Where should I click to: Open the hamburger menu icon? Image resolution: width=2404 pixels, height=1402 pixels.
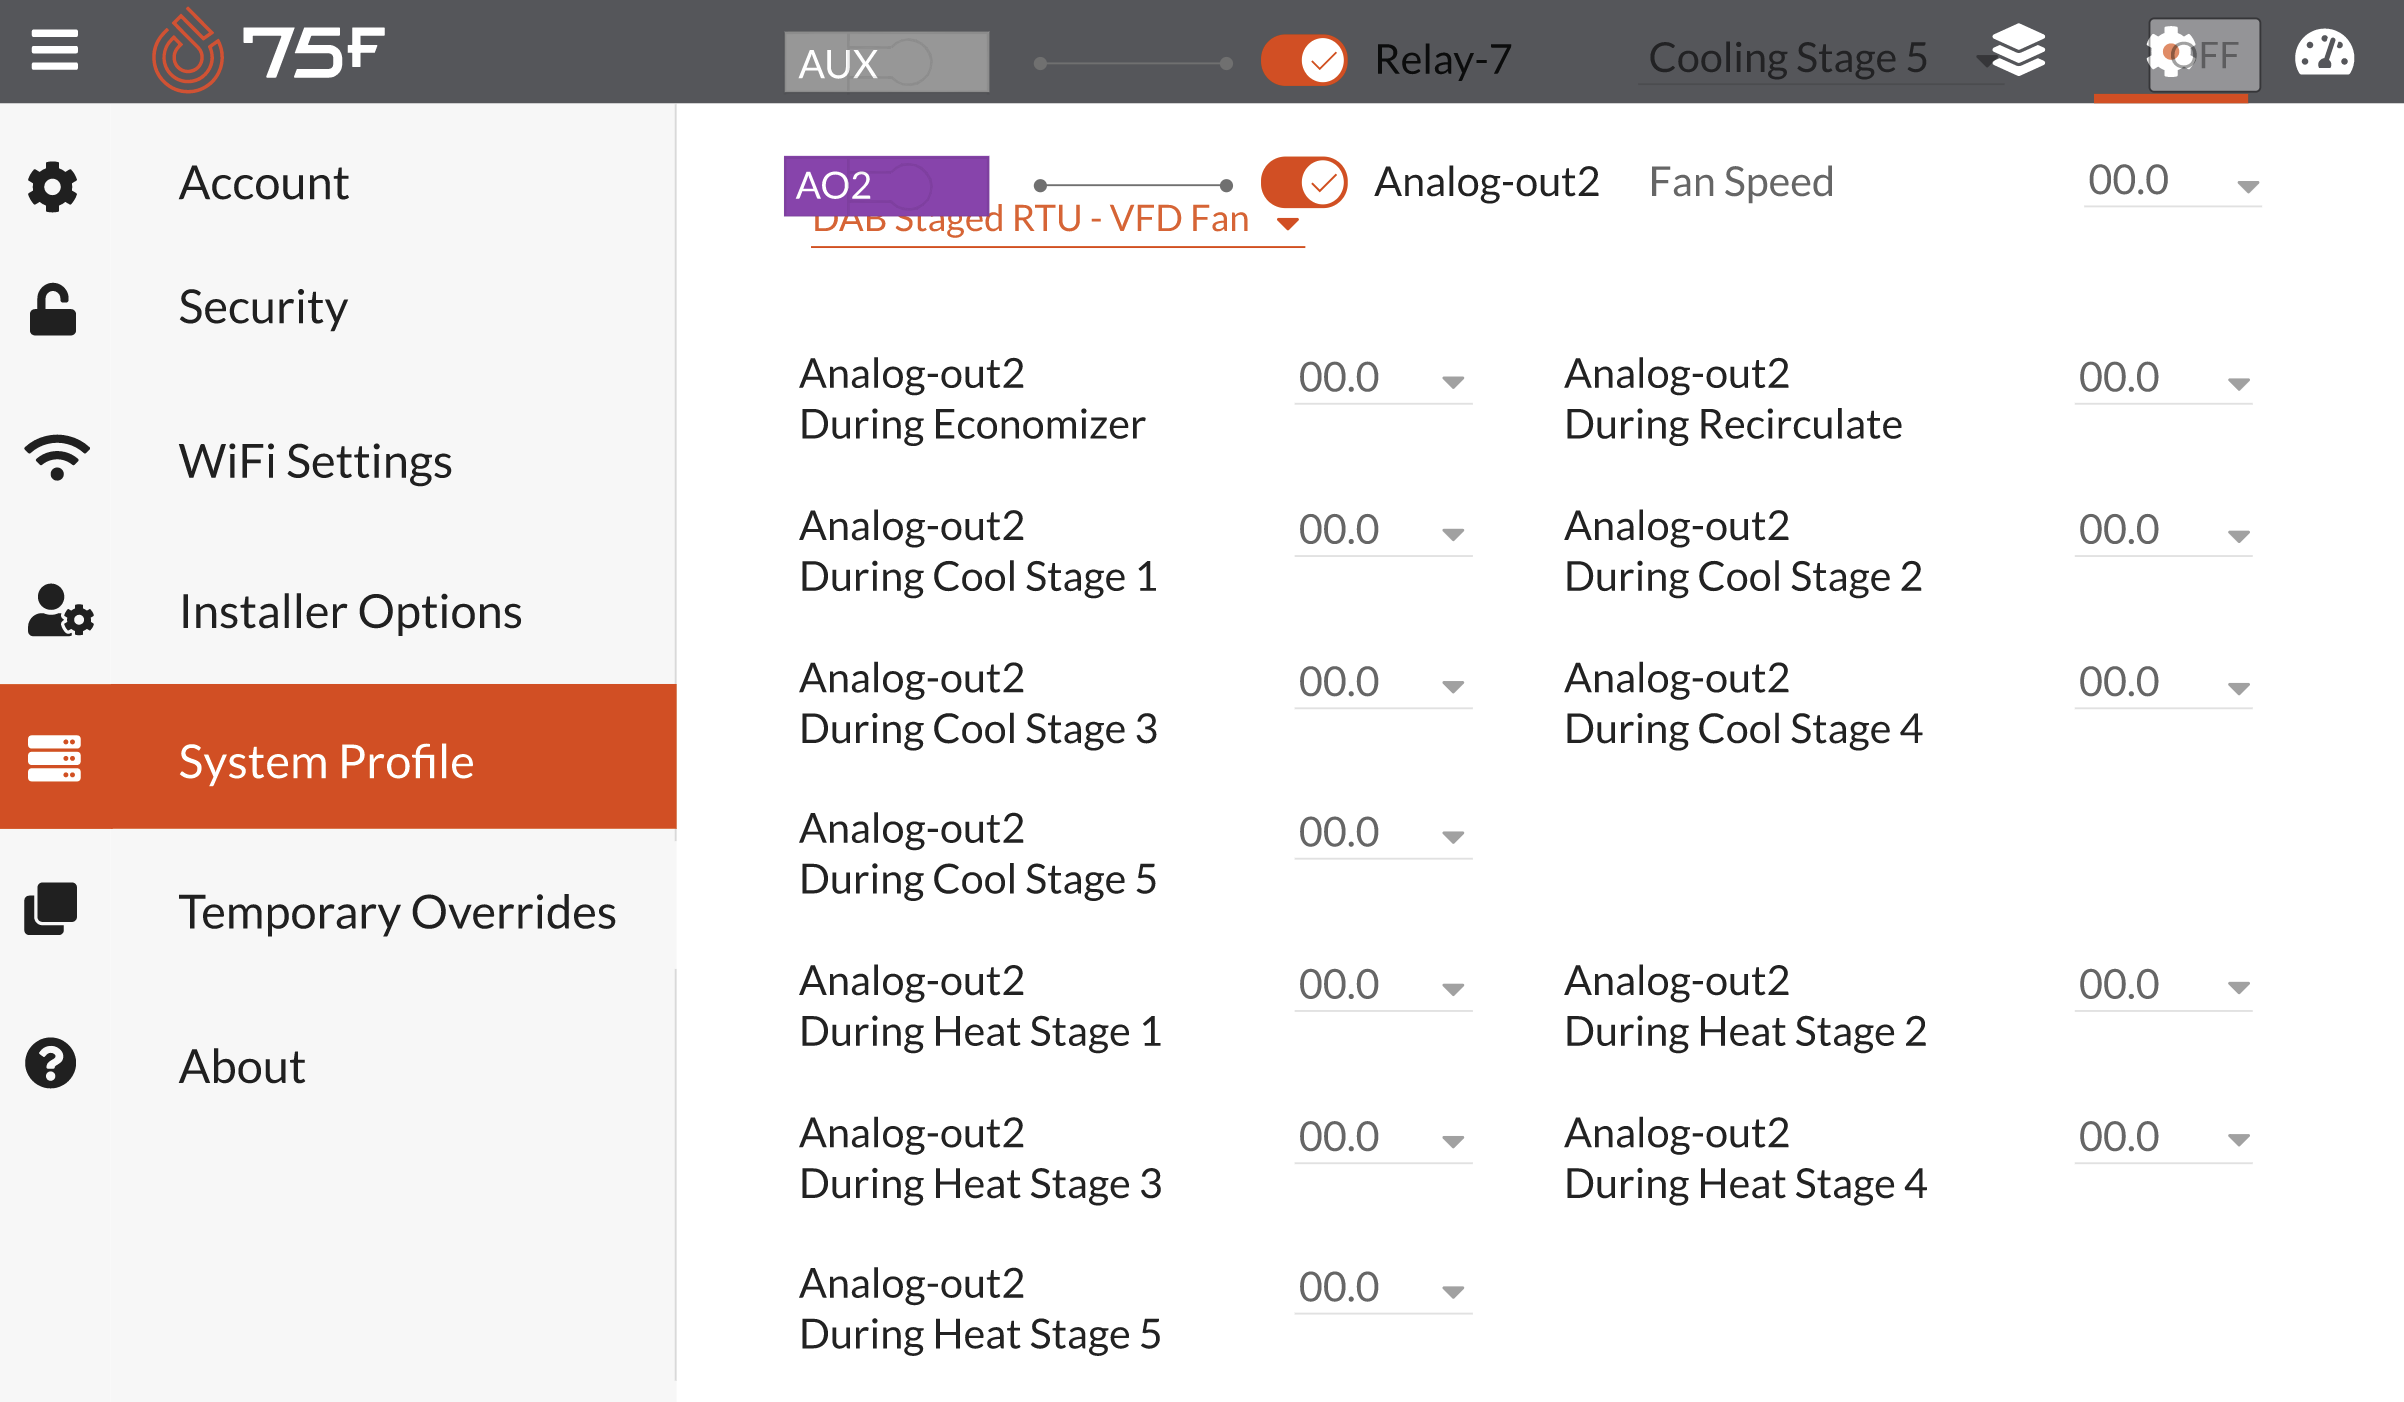click(x=54, y=50)
